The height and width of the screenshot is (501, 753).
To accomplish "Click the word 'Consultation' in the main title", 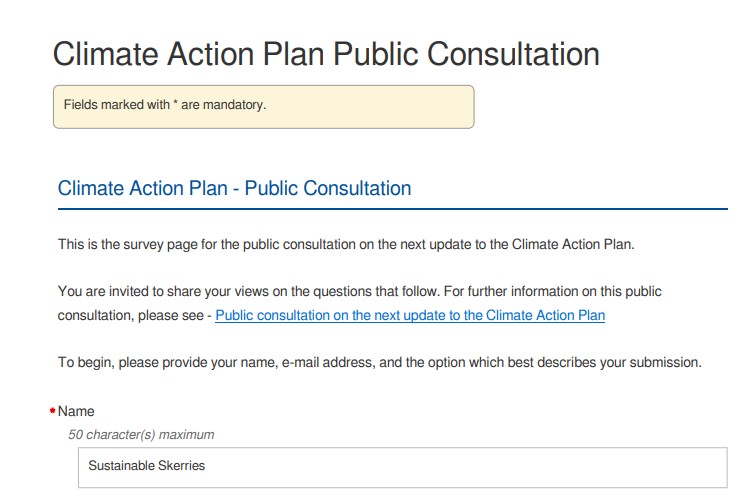I will (513, 53).
